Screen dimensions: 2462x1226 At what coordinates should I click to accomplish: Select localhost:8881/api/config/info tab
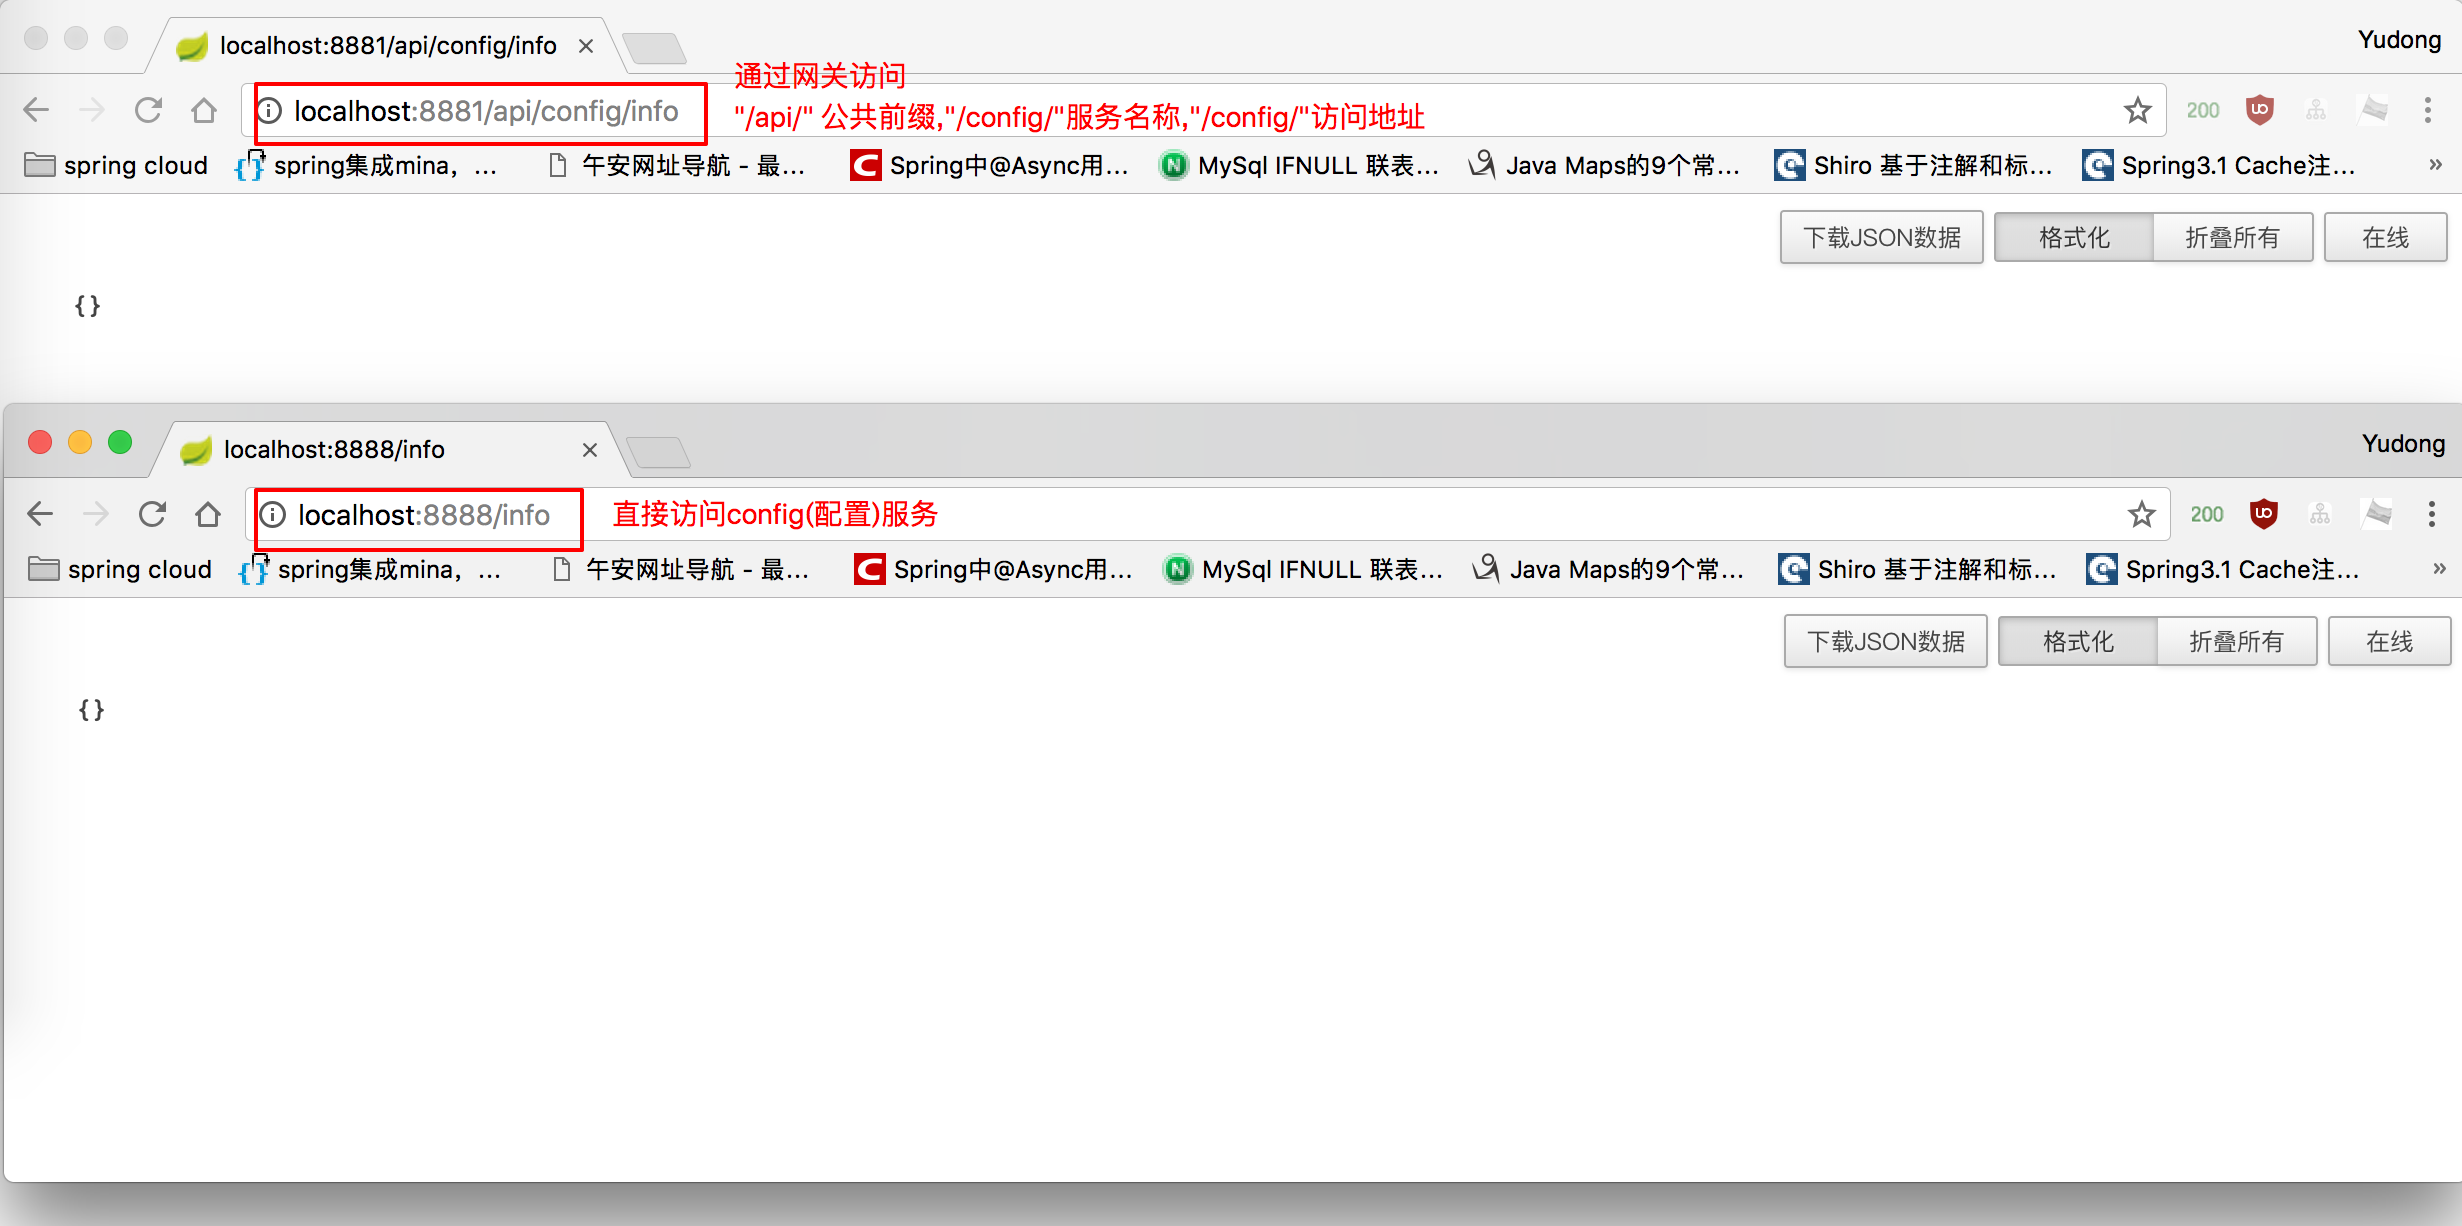pyautogui.click(x=386, y=46)
